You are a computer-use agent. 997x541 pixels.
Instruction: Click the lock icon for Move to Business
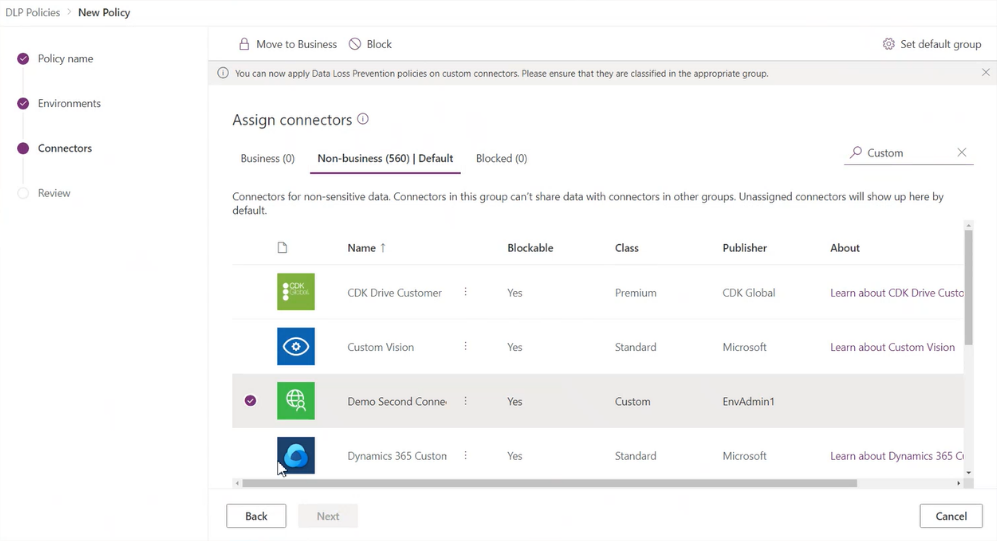point(244,44)
